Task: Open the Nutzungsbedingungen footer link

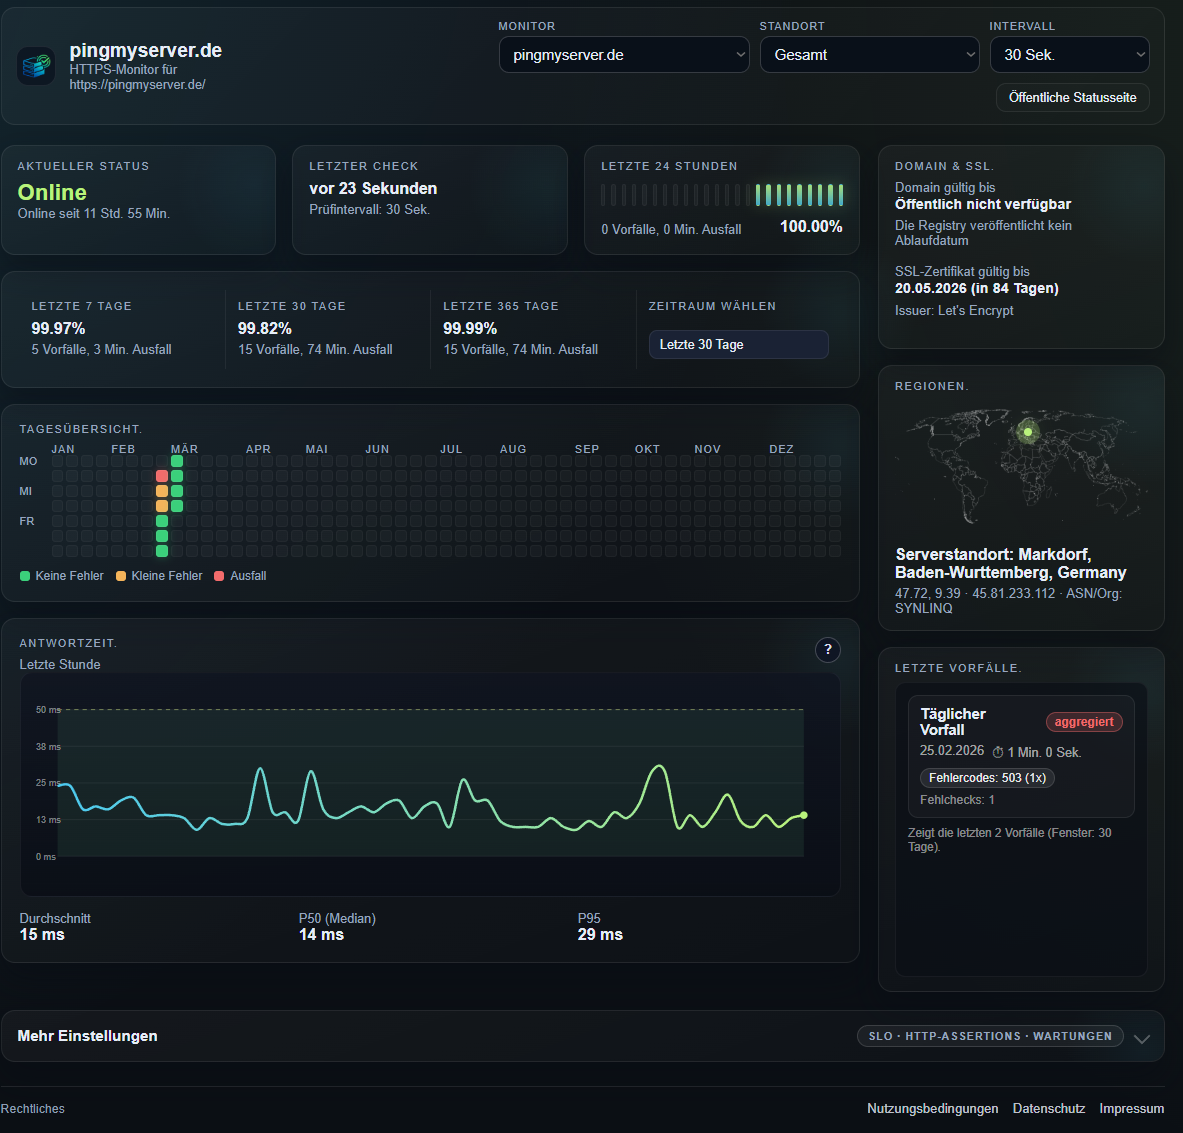Action: (x=932, y=1108)
